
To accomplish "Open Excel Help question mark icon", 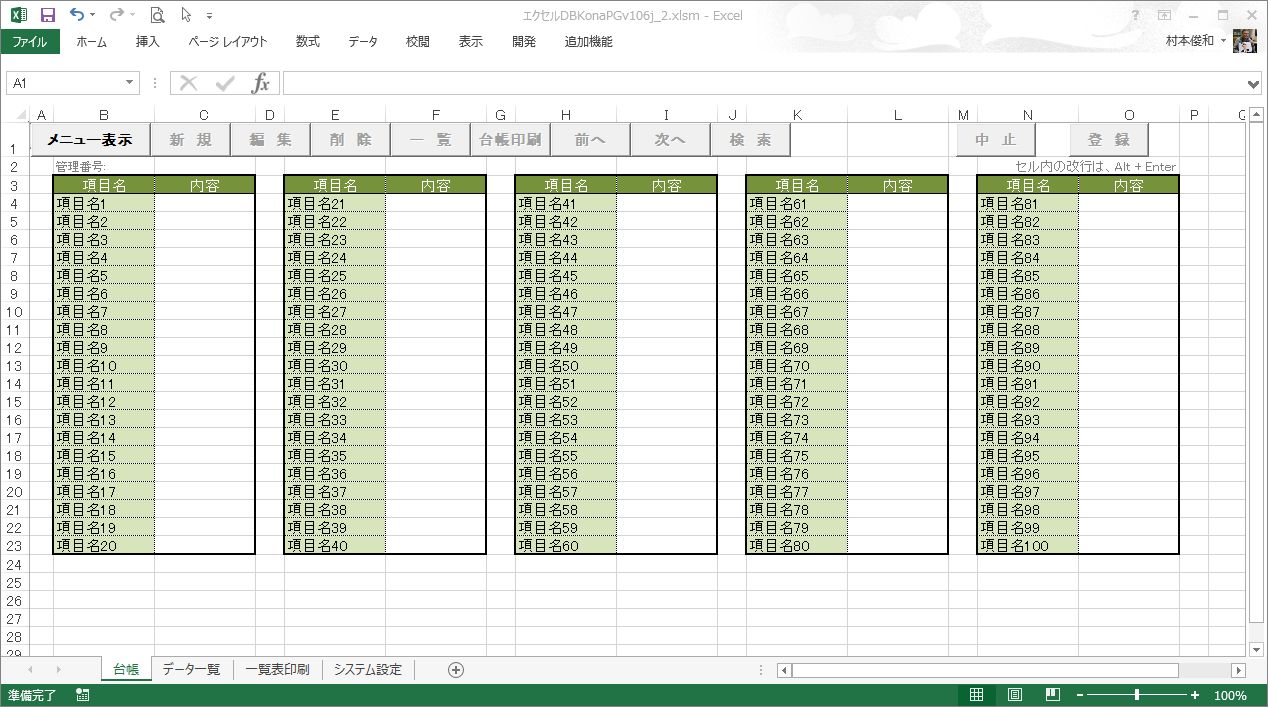I will coord(1135,15).
